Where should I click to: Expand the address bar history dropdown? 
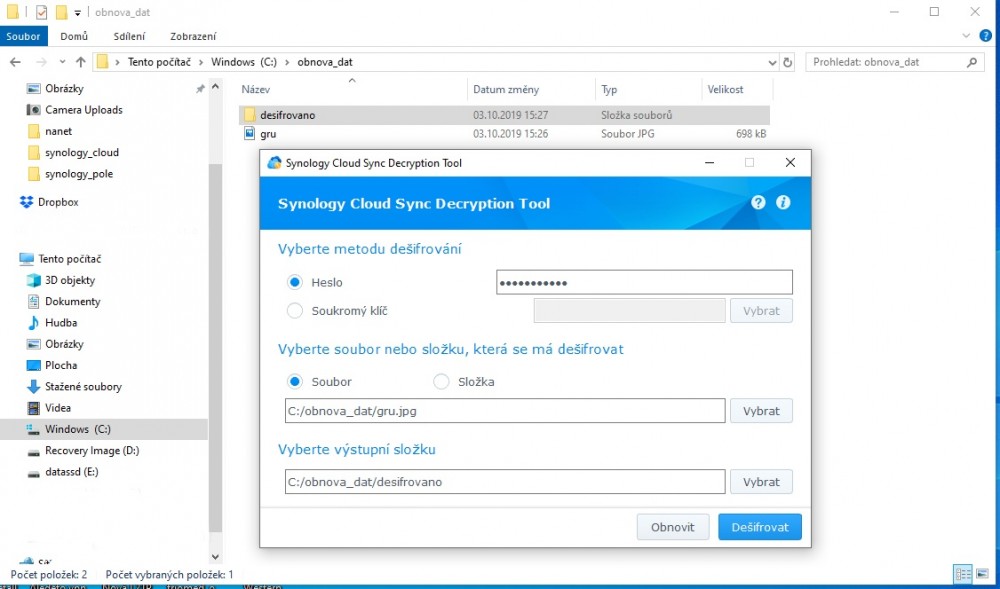(772, 62)
